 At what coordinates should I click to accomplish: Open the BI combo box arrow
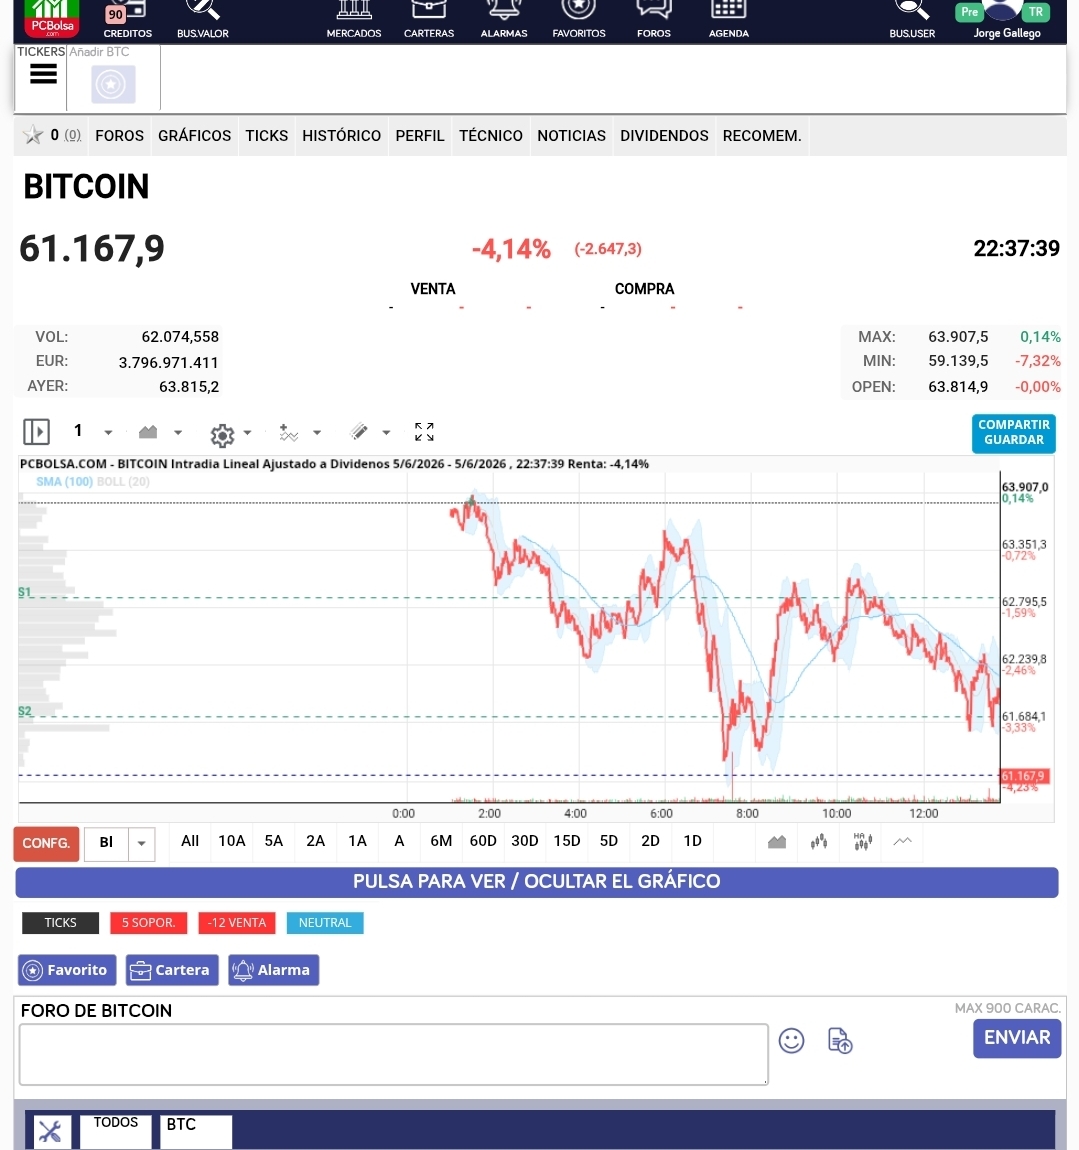point(142,843)
